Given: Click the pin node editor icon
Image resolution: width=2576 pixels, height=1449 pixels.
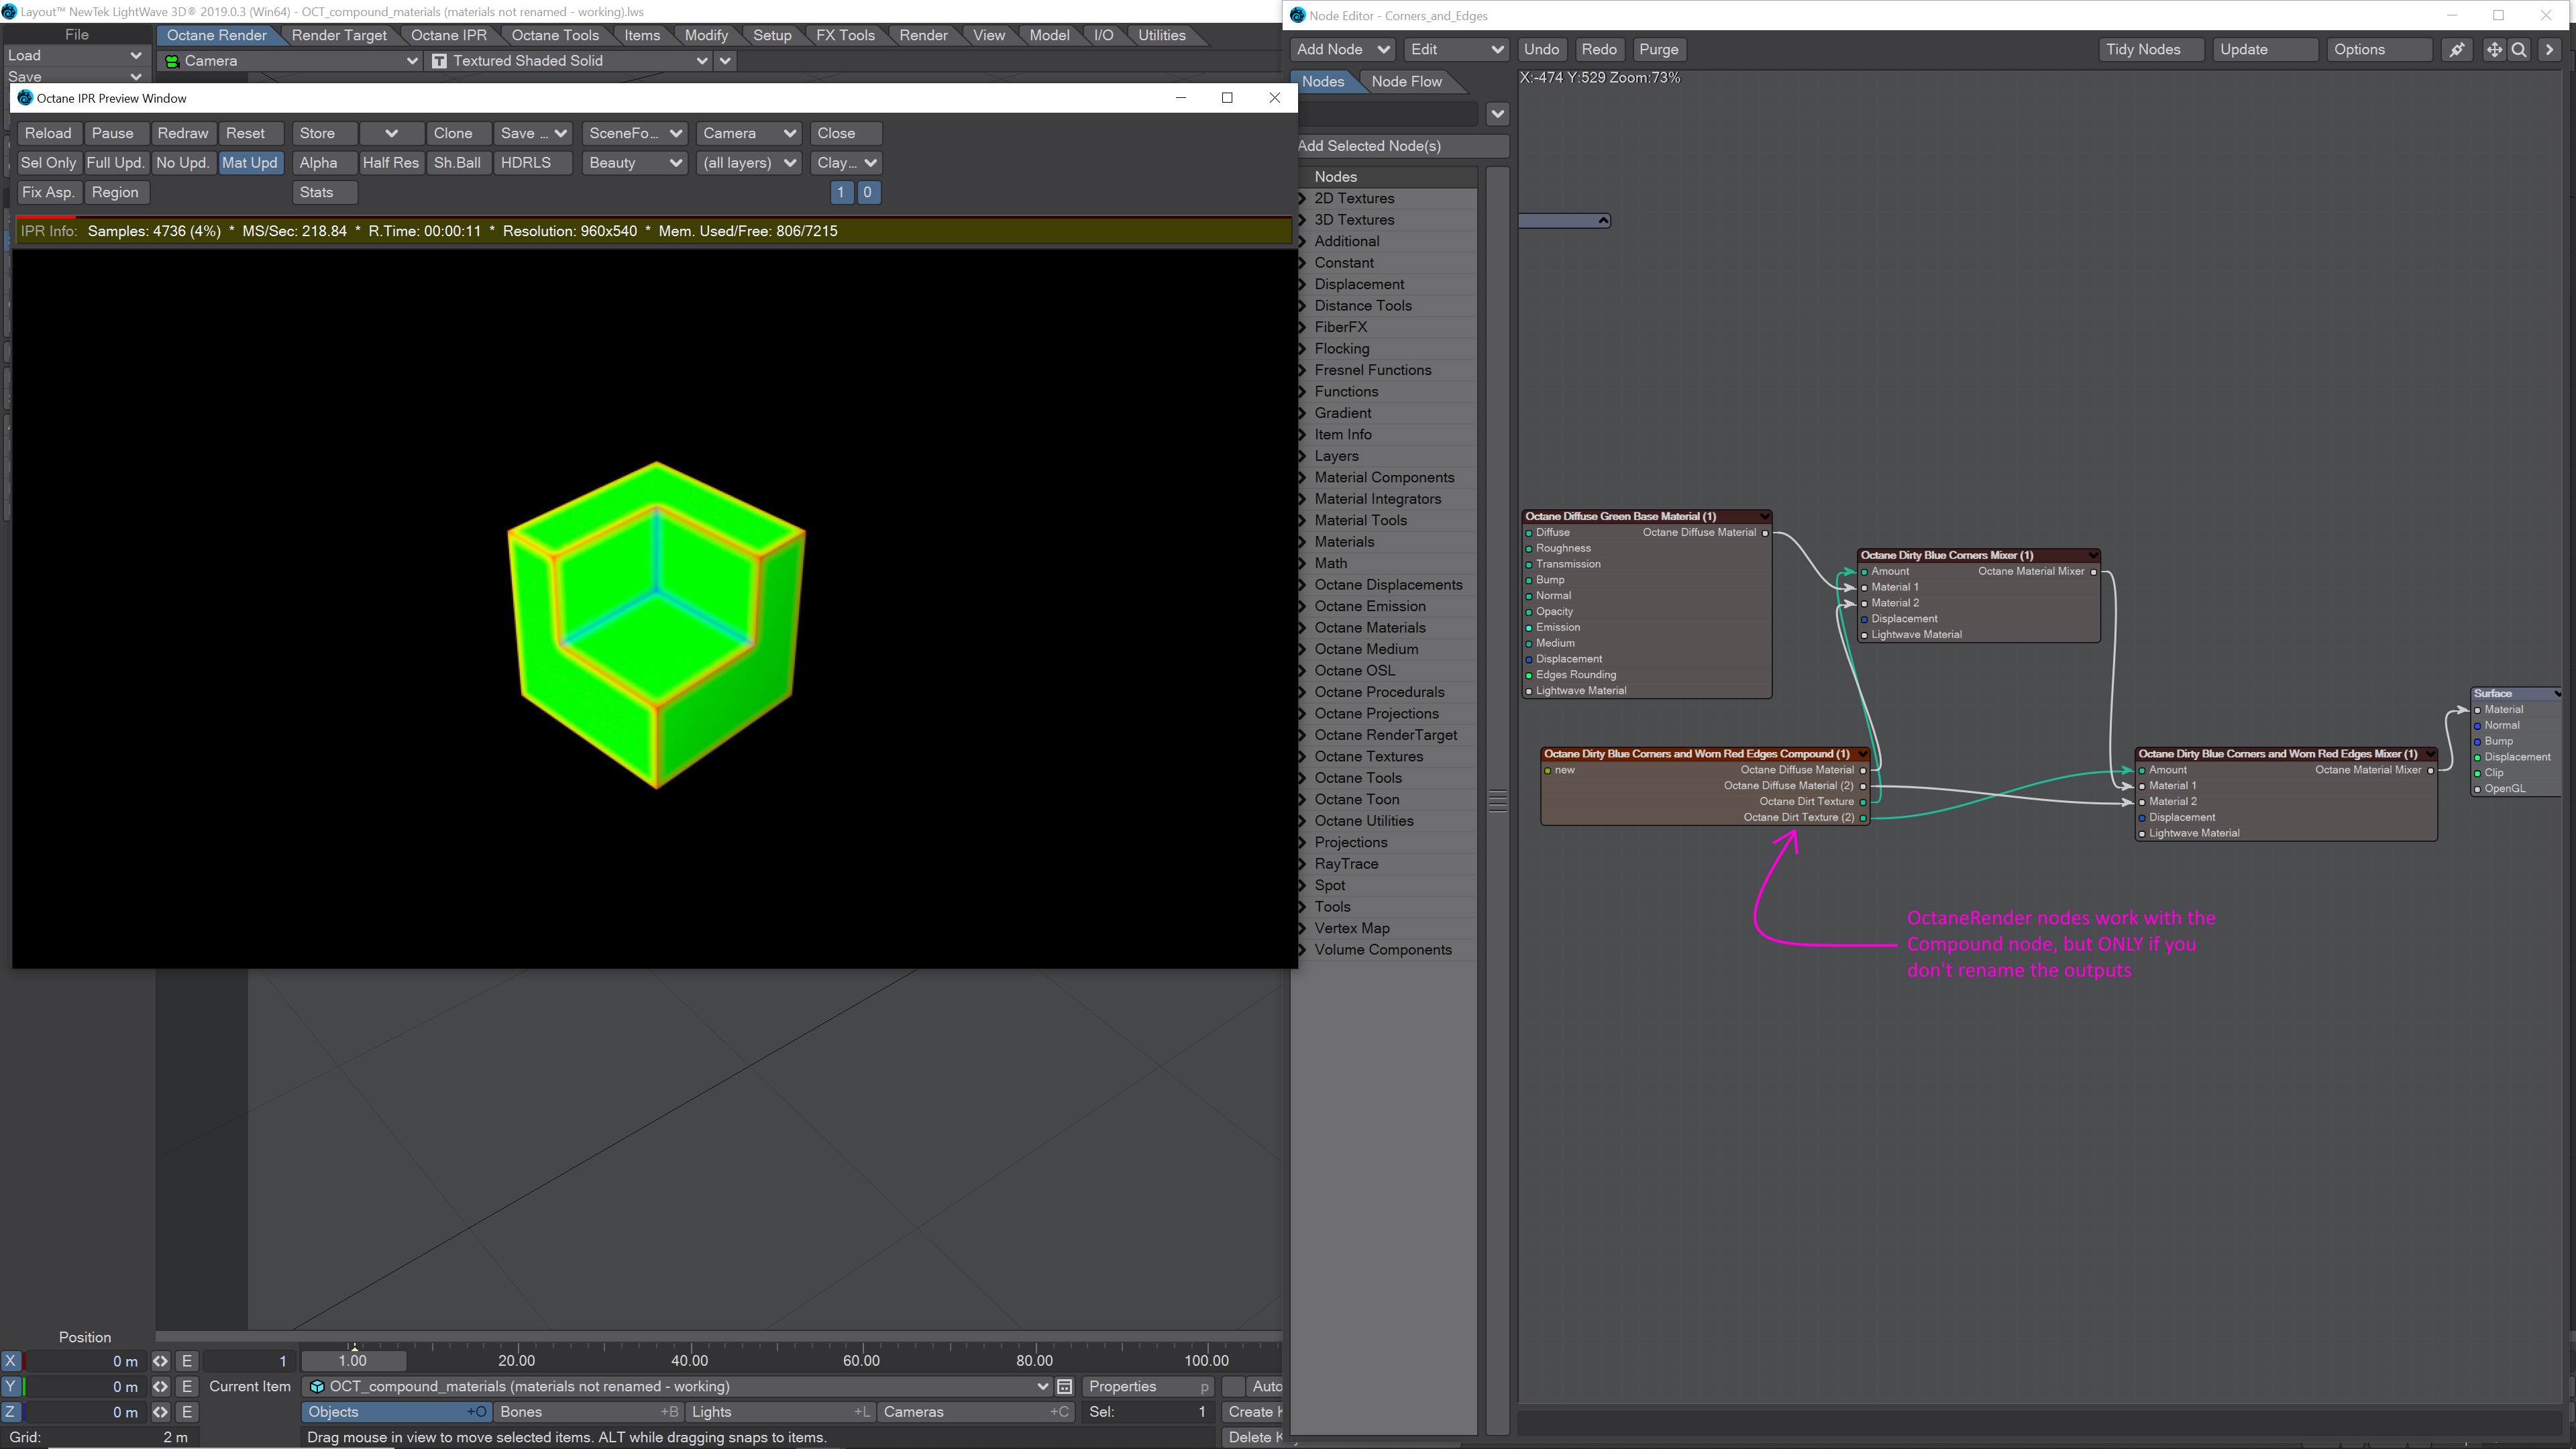Looking at the screenshot, I should [2457, 50].
